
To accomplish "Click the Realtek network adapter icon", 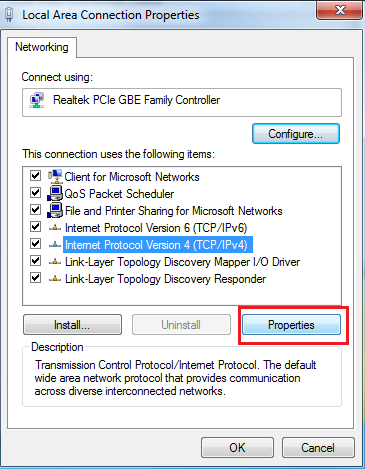I will click(37, 100).
